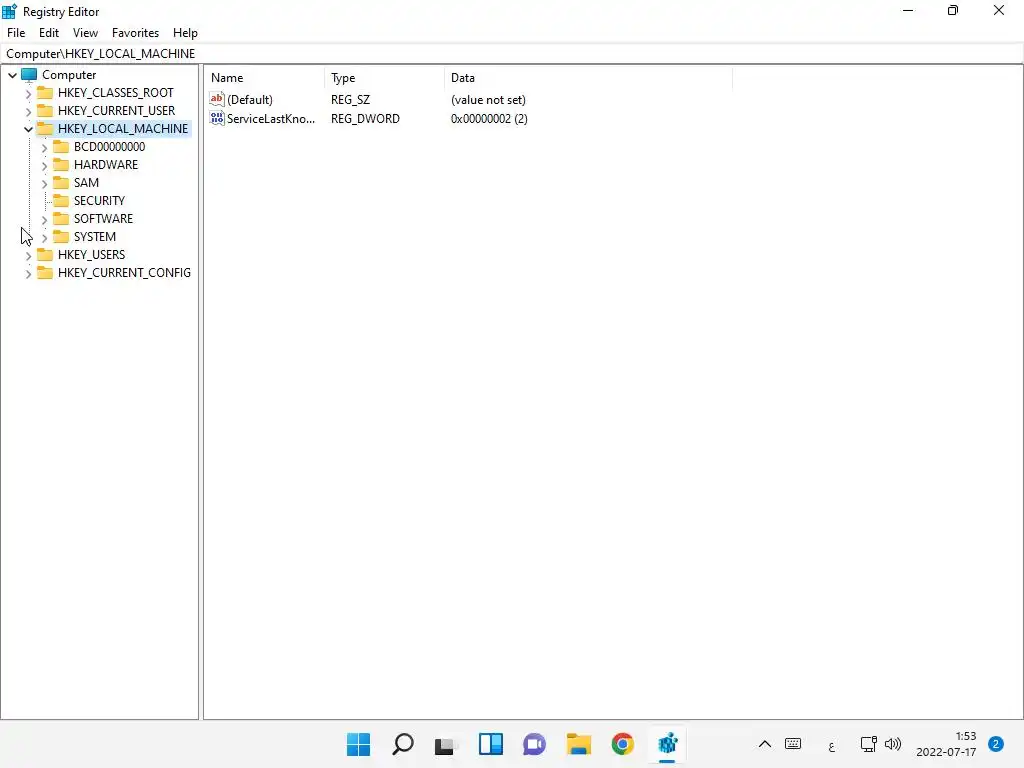Open the Widgets panel icon

(490, 744)
